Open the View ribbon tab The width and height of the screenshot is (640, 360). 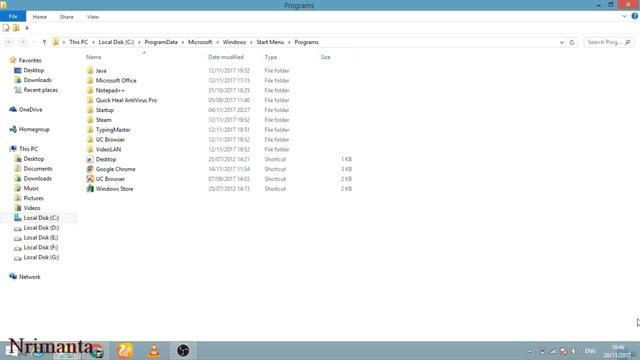point(93,17)
